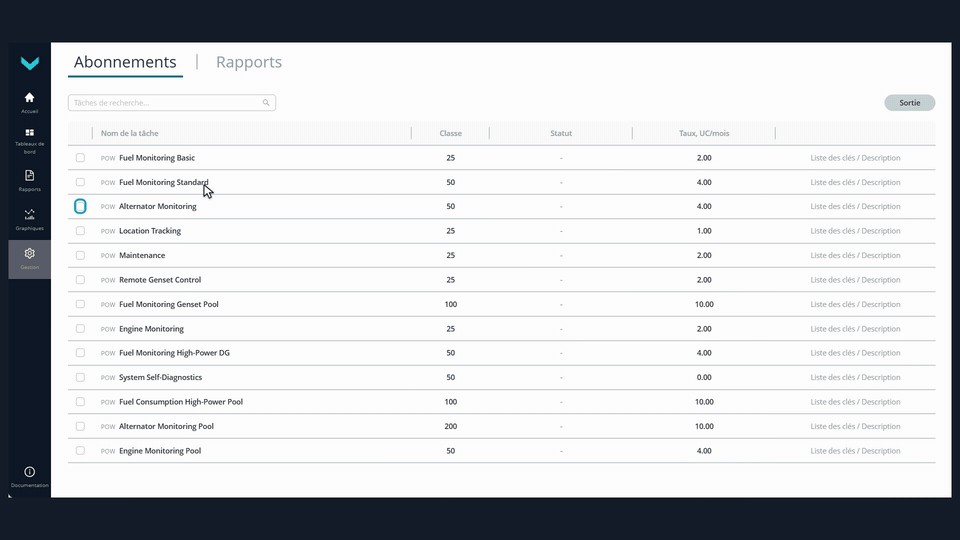The width and height of the screenshot is (960, 540).
Task: Check the Engine Monitoring checkbox
Action: [80, 329]
